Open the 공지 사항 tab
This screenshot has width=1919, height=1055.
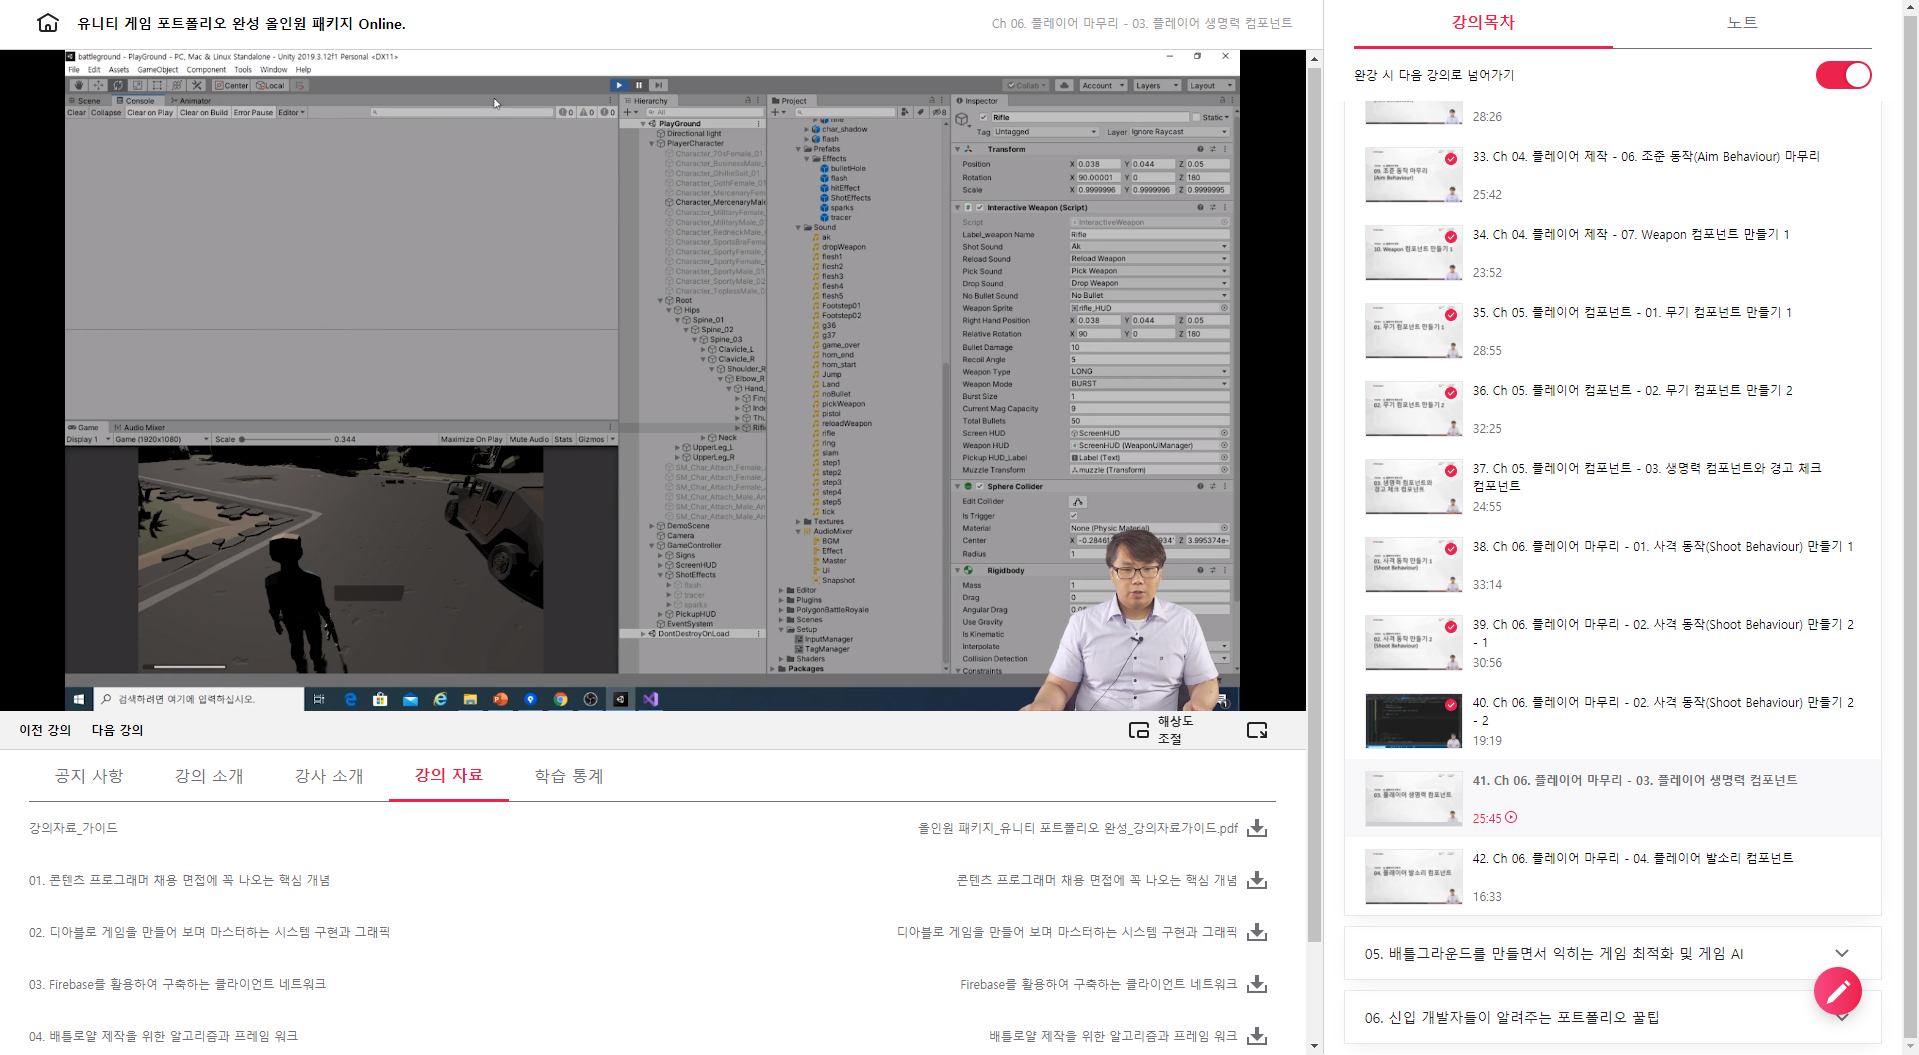pos(89,776)
